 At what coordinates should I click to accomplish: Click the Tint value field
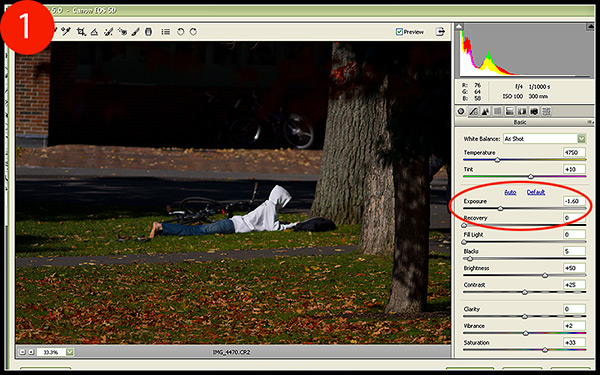[574, 169]
